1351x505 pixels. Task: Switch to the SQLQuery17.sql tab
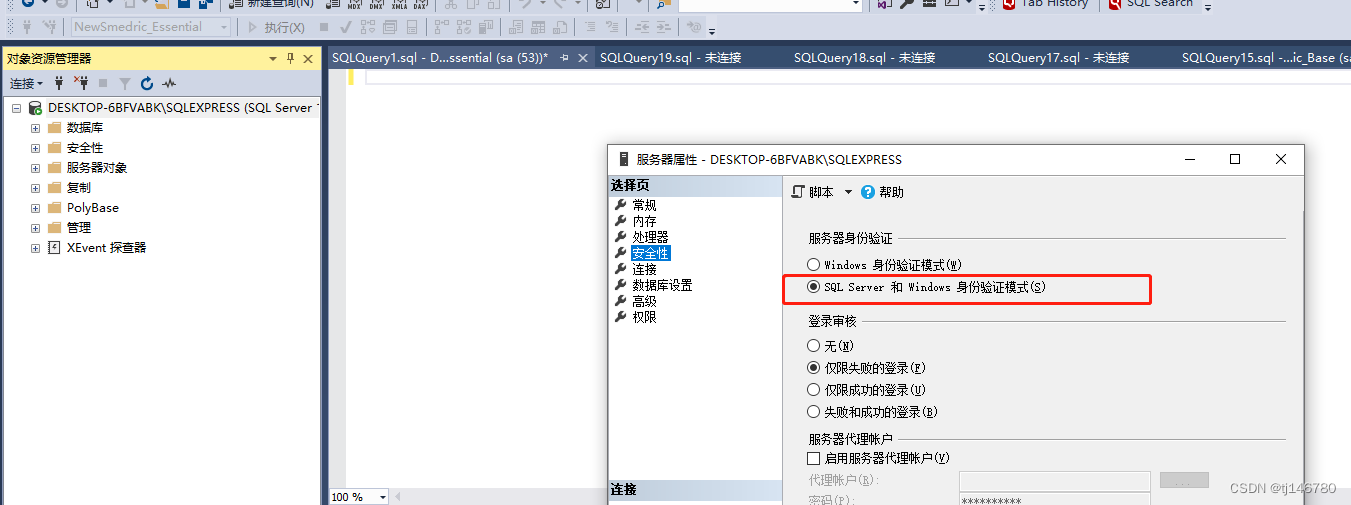click(1059, 58)
